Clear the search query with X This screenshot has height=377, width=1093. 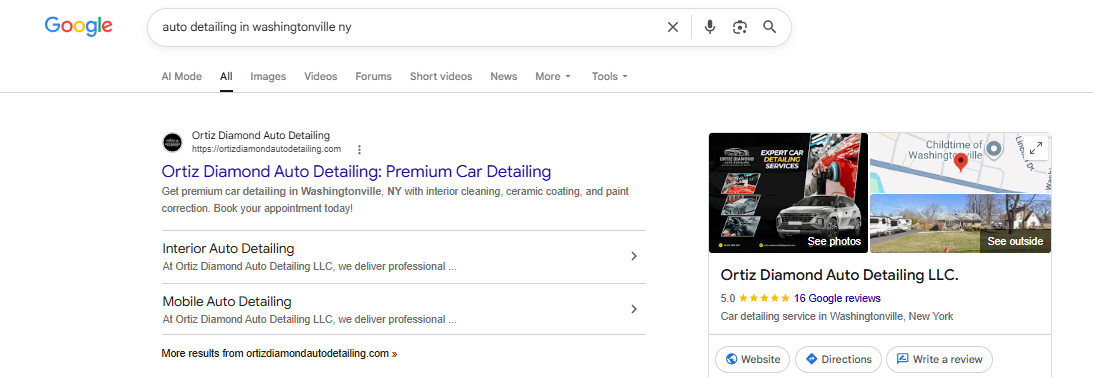(x=673, y=27)
